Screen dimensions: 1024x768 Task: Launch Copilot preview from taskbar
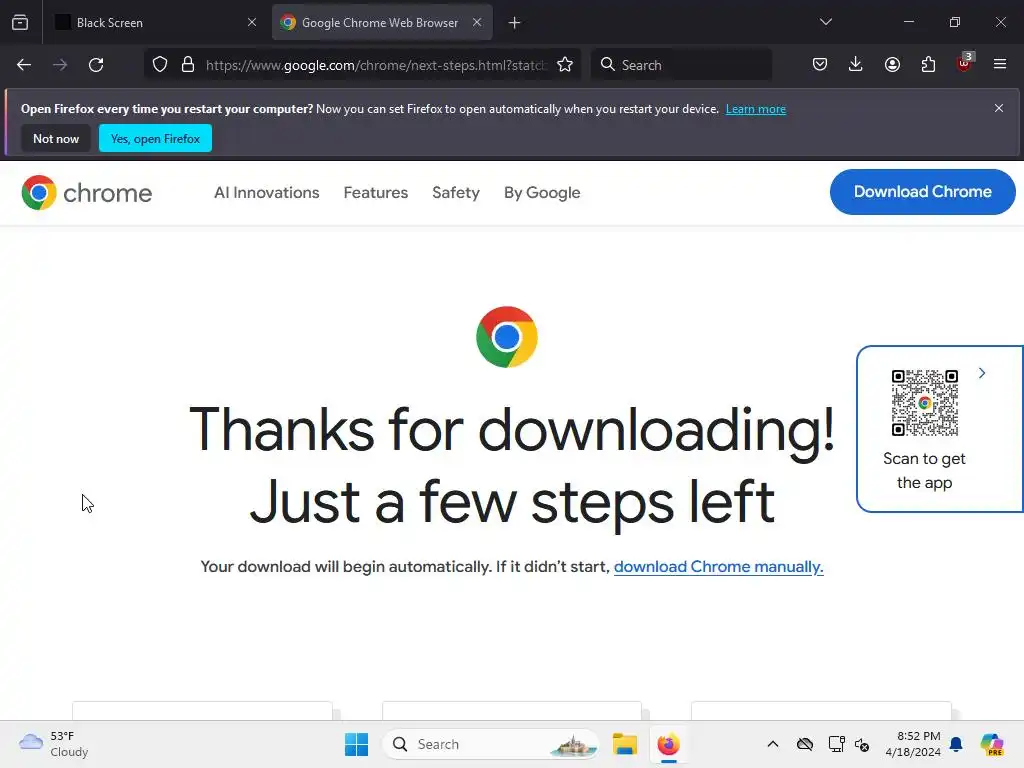[x=992, y=744]
